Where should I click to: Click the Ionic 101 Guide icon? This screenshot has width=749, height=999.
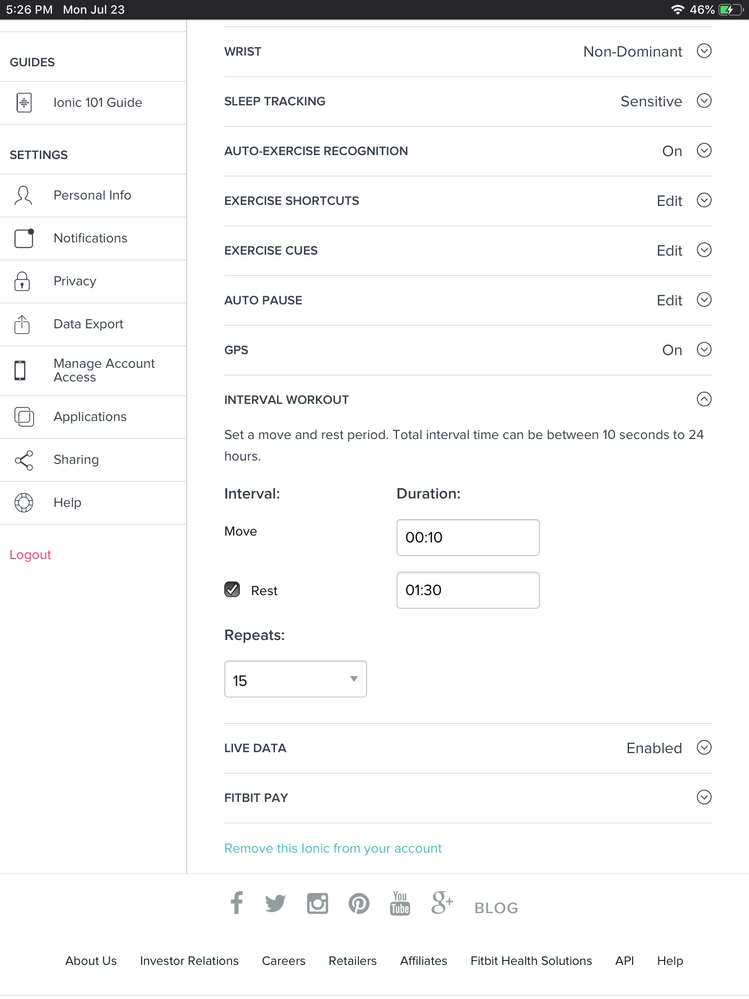24,103
